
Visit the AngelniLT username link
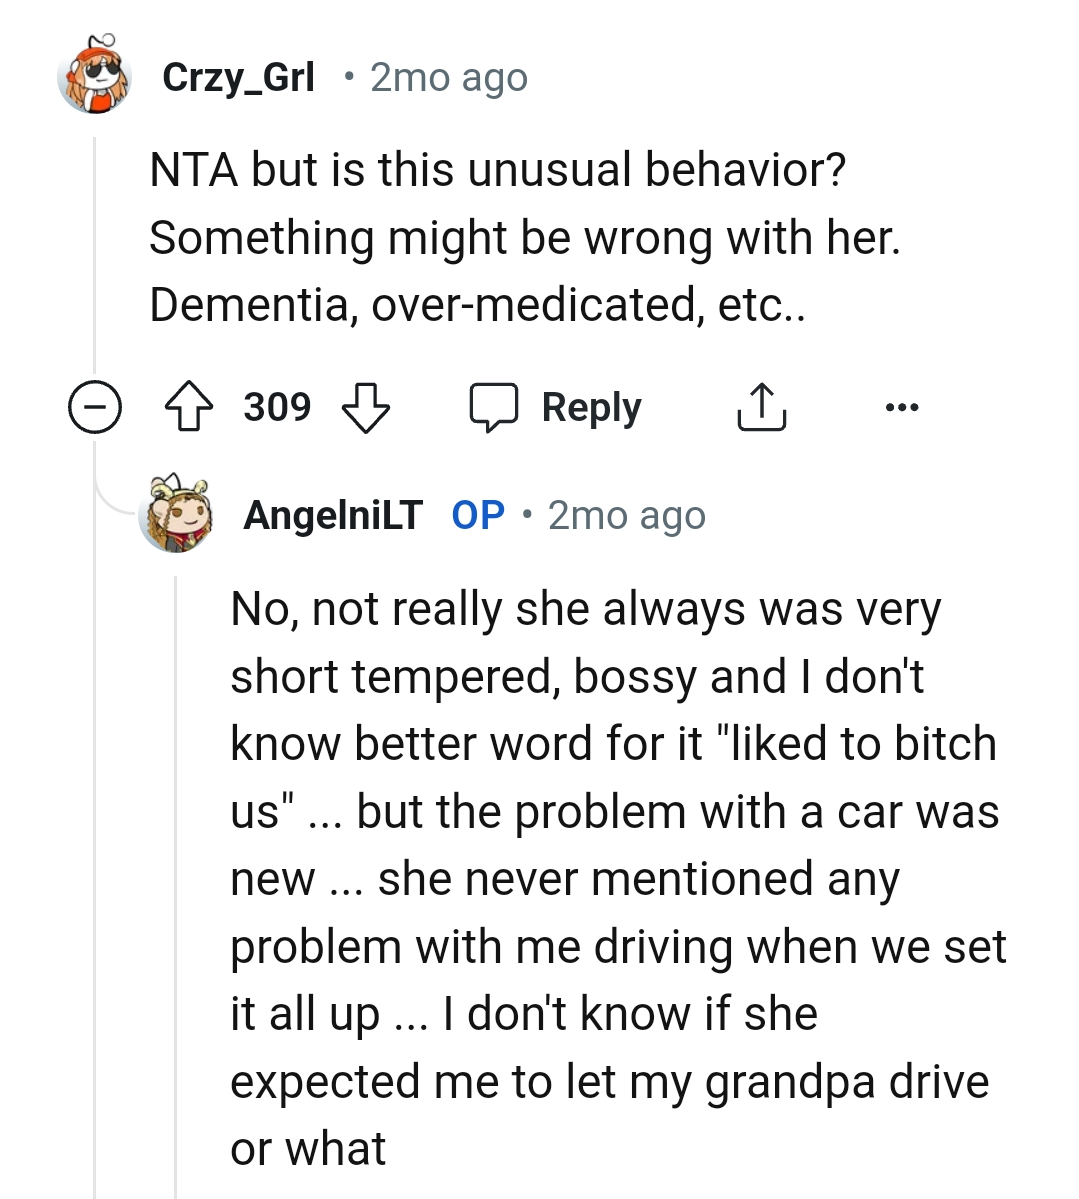click(x=333, y=515)
